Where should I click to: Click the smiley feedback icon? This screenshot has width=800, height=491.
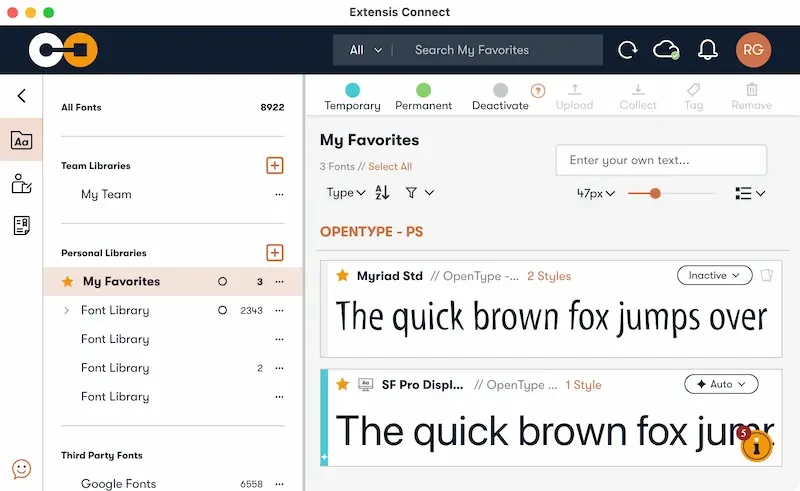[21, 469]
